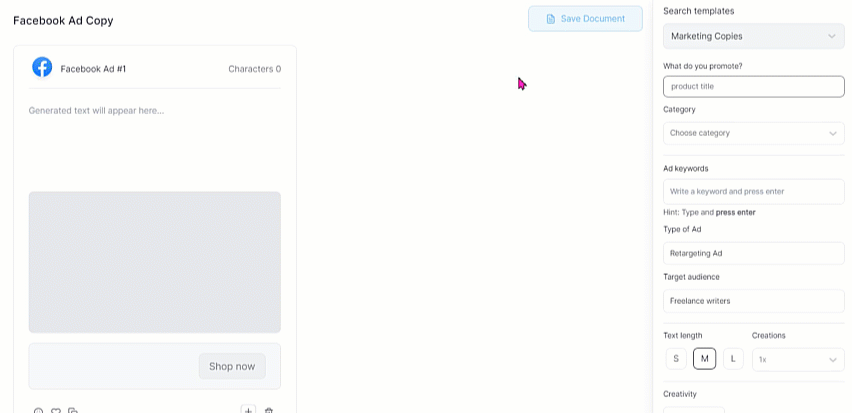The height and width of the screenshot is (413, 852).
Task: Delete the ad with the trash icon
Action: point(268,411)
